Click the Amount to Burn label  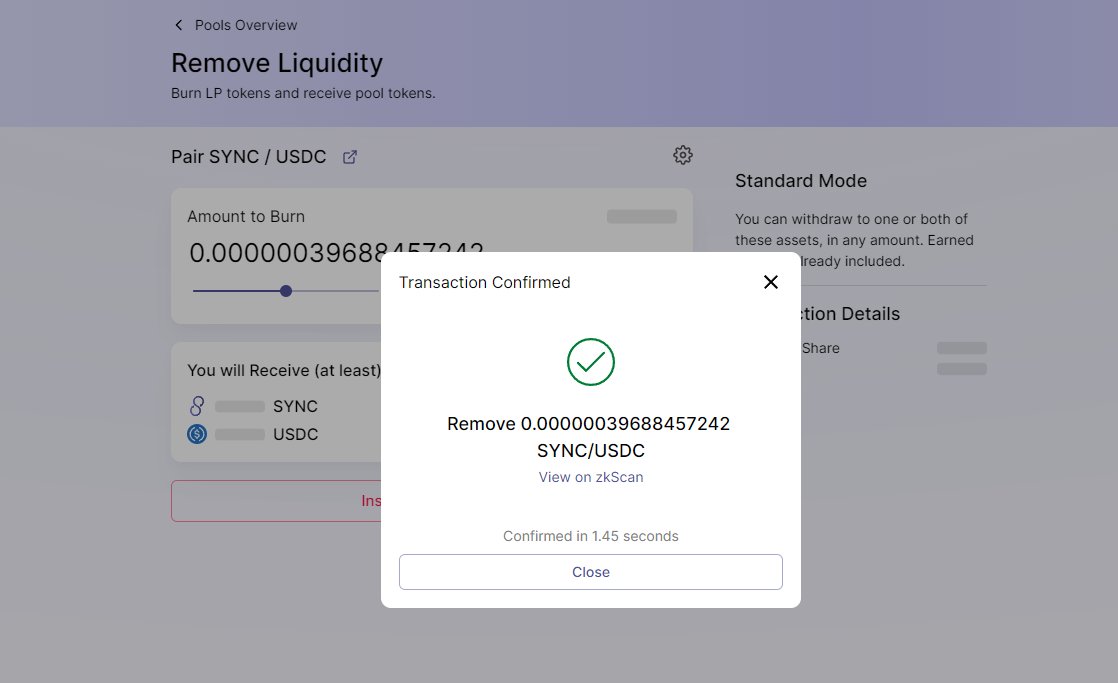246,217
